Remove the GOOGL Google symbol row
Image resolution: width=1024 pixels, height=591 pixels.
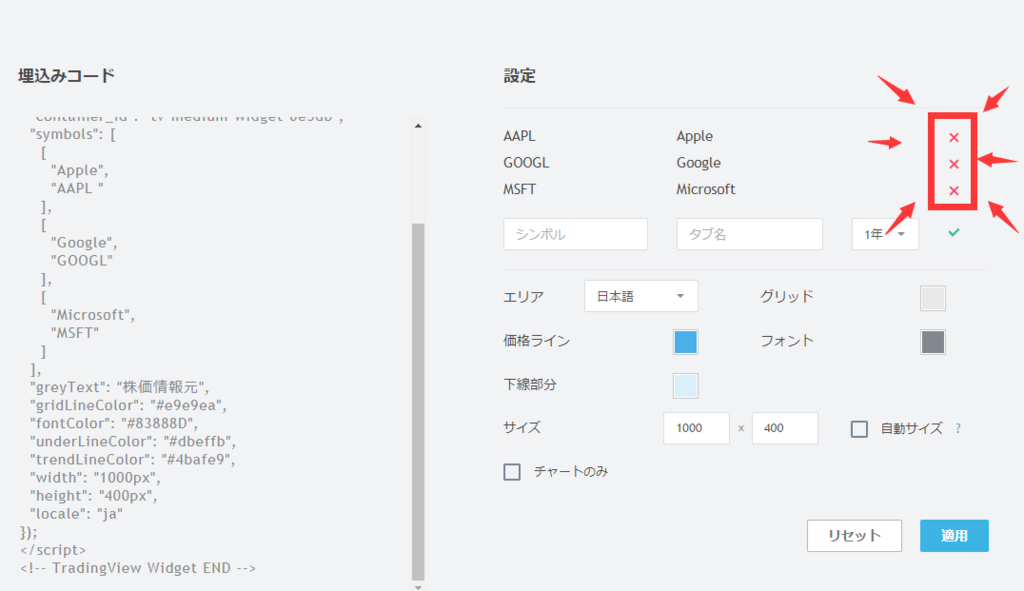click(x=953, y=164)
